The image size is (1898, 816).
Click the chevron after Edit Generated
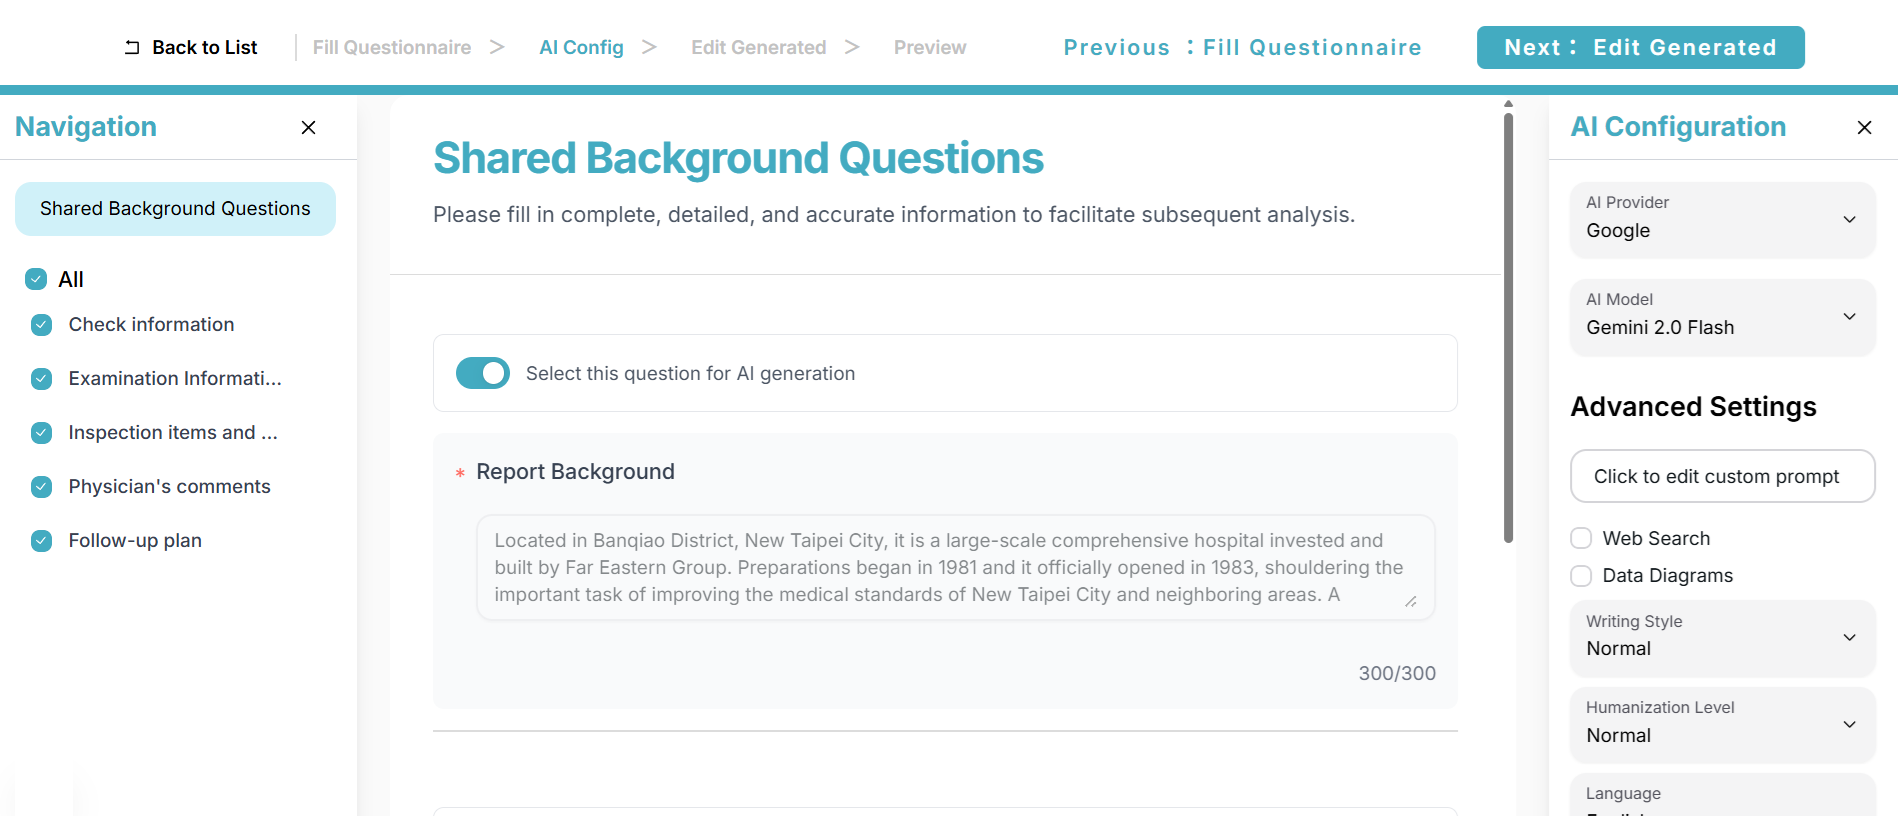click(x=852, y=47)
